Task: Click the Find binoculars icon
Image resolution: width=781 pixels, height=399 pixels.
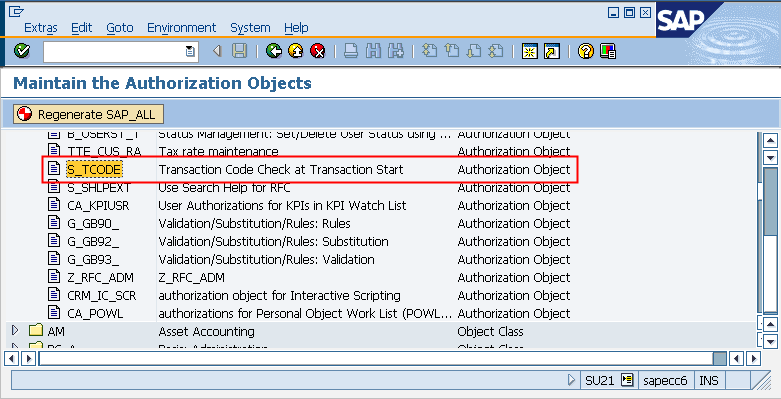Action: [373, 51]
